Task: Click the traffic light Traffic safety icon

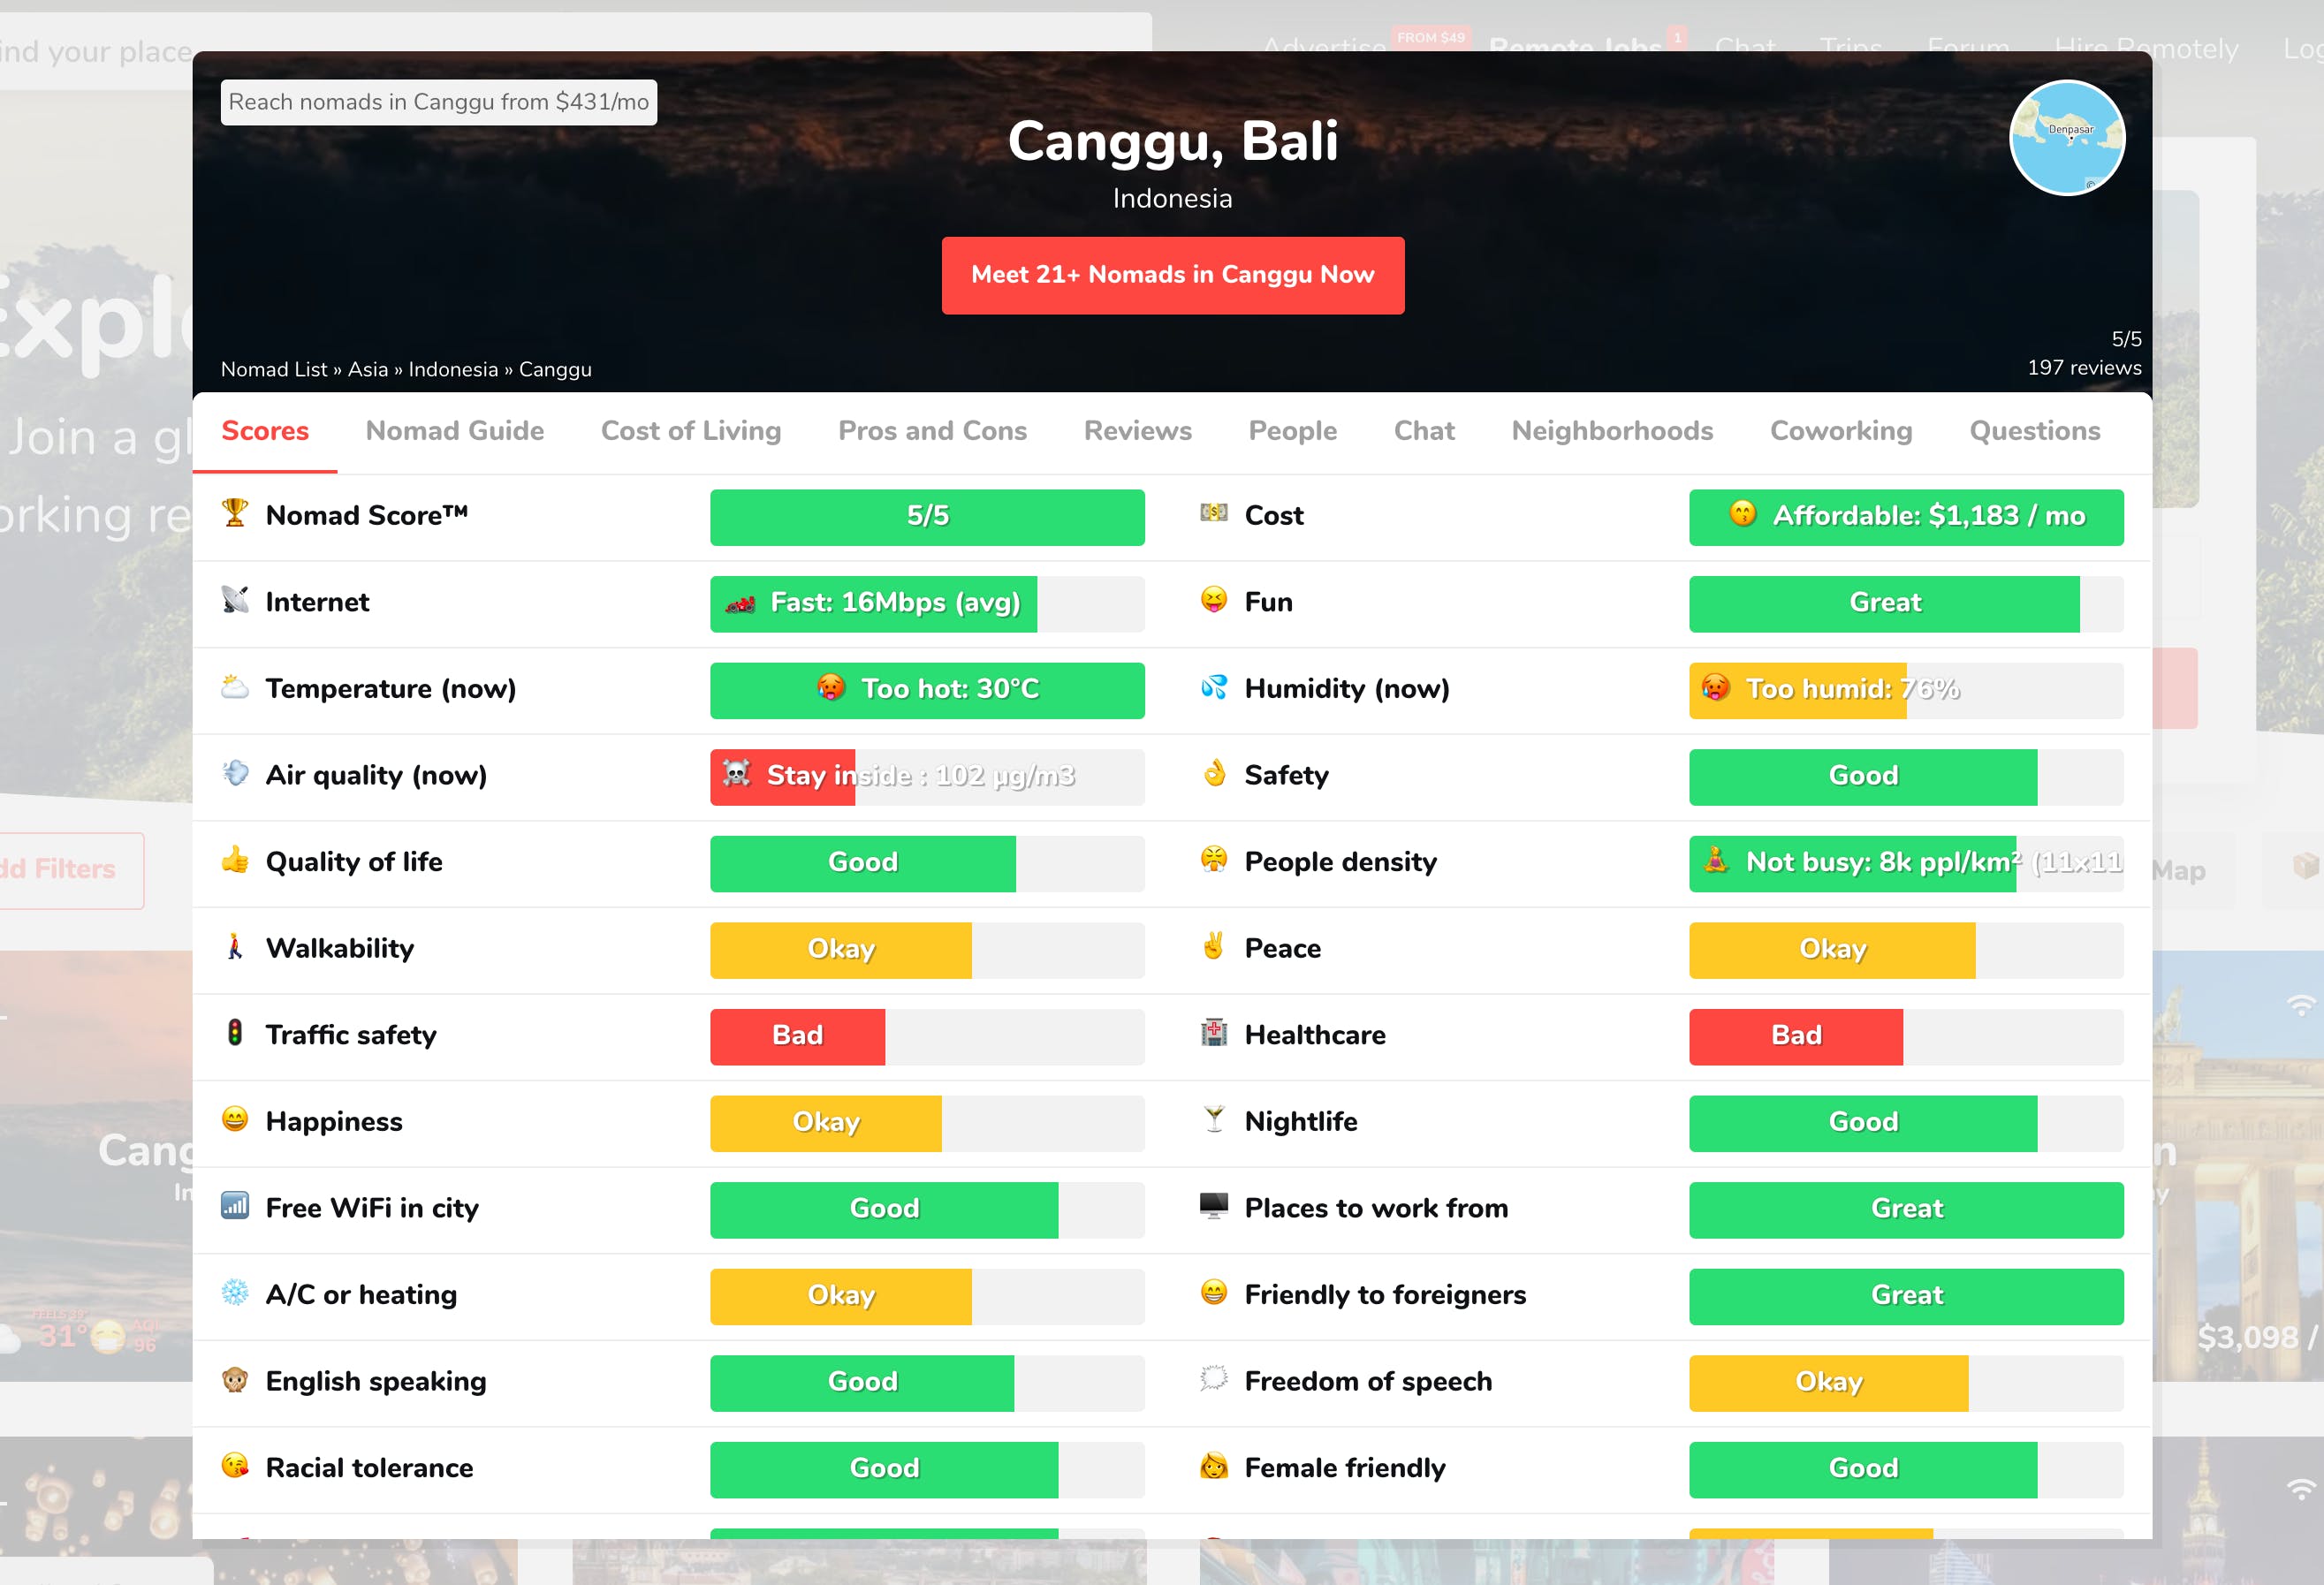Action: (x=235, y=1033)
